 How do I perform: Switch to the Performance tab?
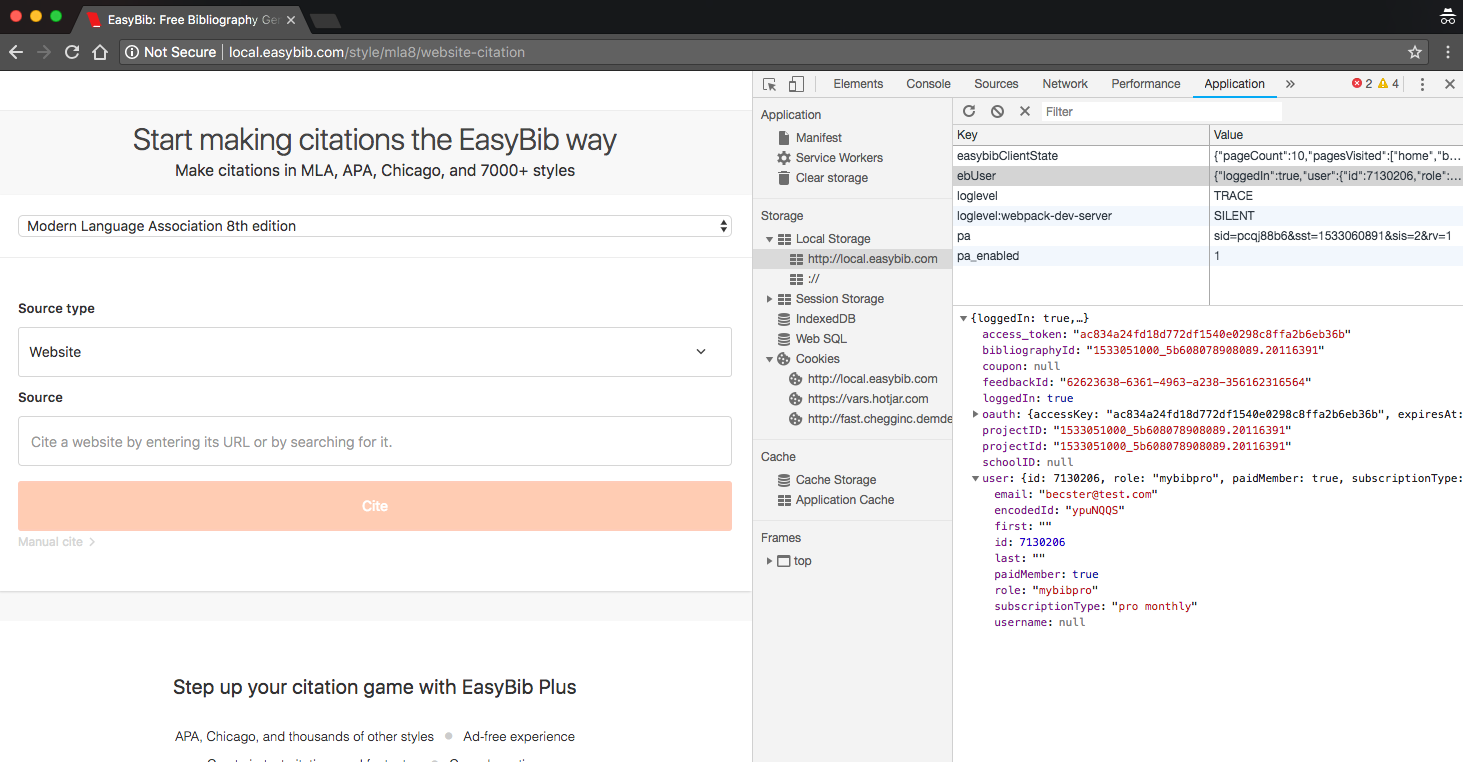point(1146,84)
